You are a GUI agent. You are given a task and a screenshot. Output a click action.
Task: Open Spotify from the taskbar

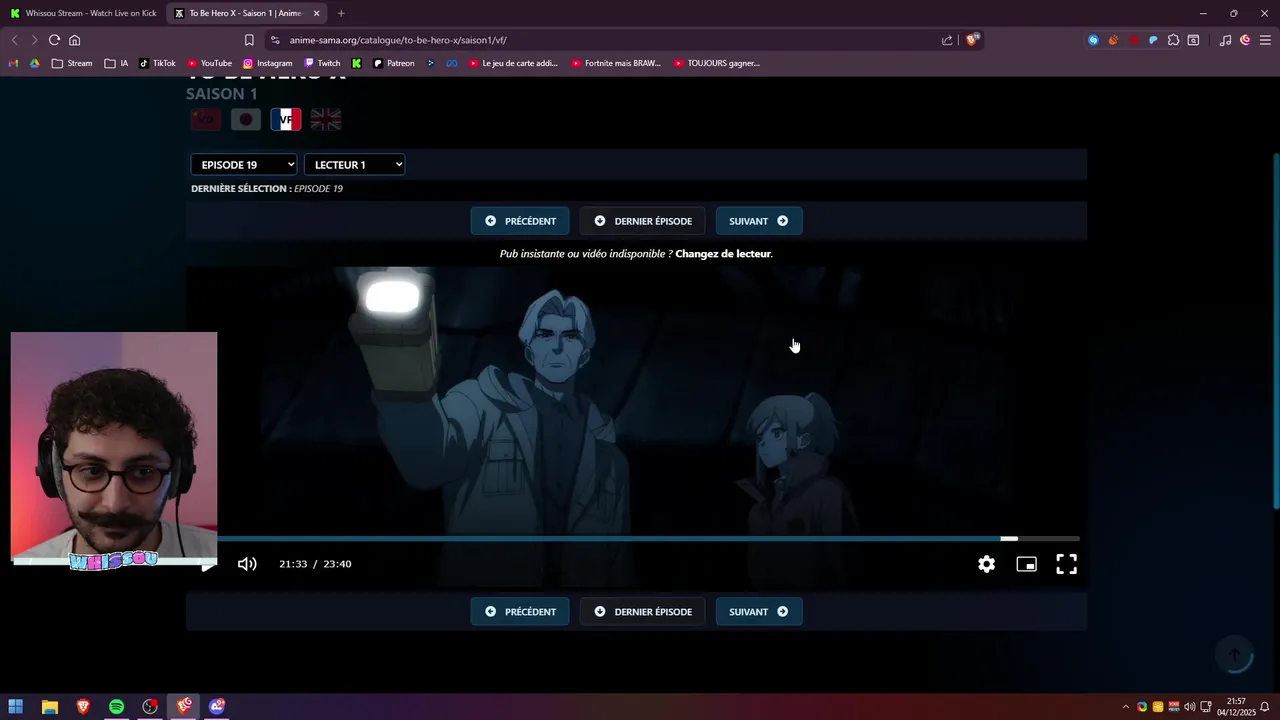(116, 707)
